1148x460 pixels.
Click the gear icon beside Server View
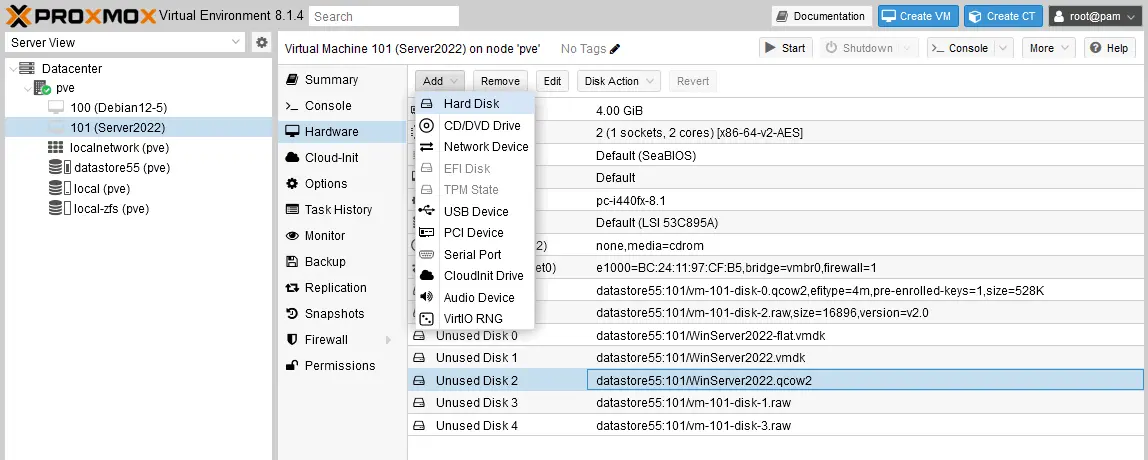click(x=261, y=42)
